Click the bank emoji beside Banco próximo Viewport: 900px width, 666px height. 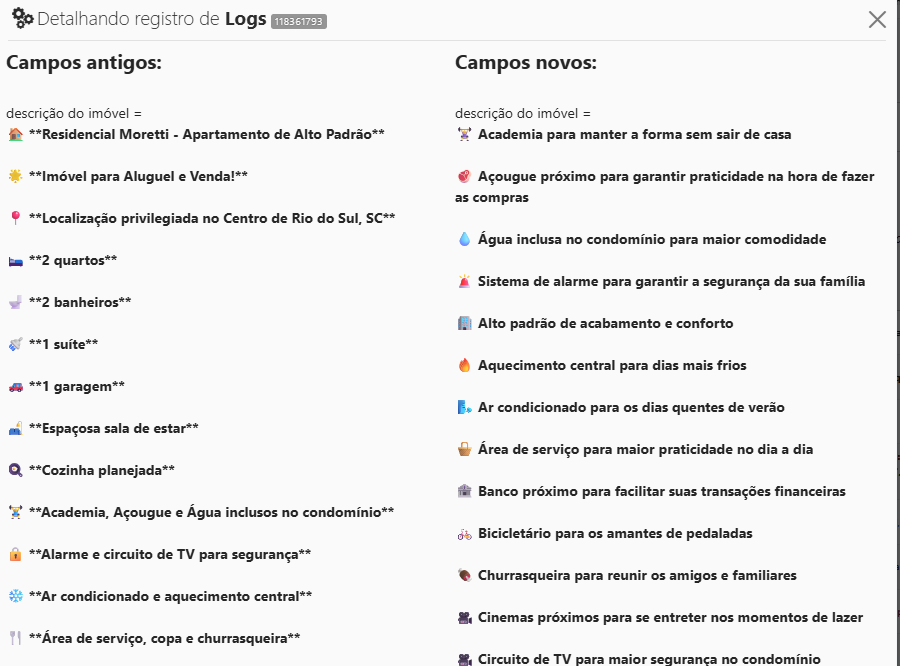(464, 492)
